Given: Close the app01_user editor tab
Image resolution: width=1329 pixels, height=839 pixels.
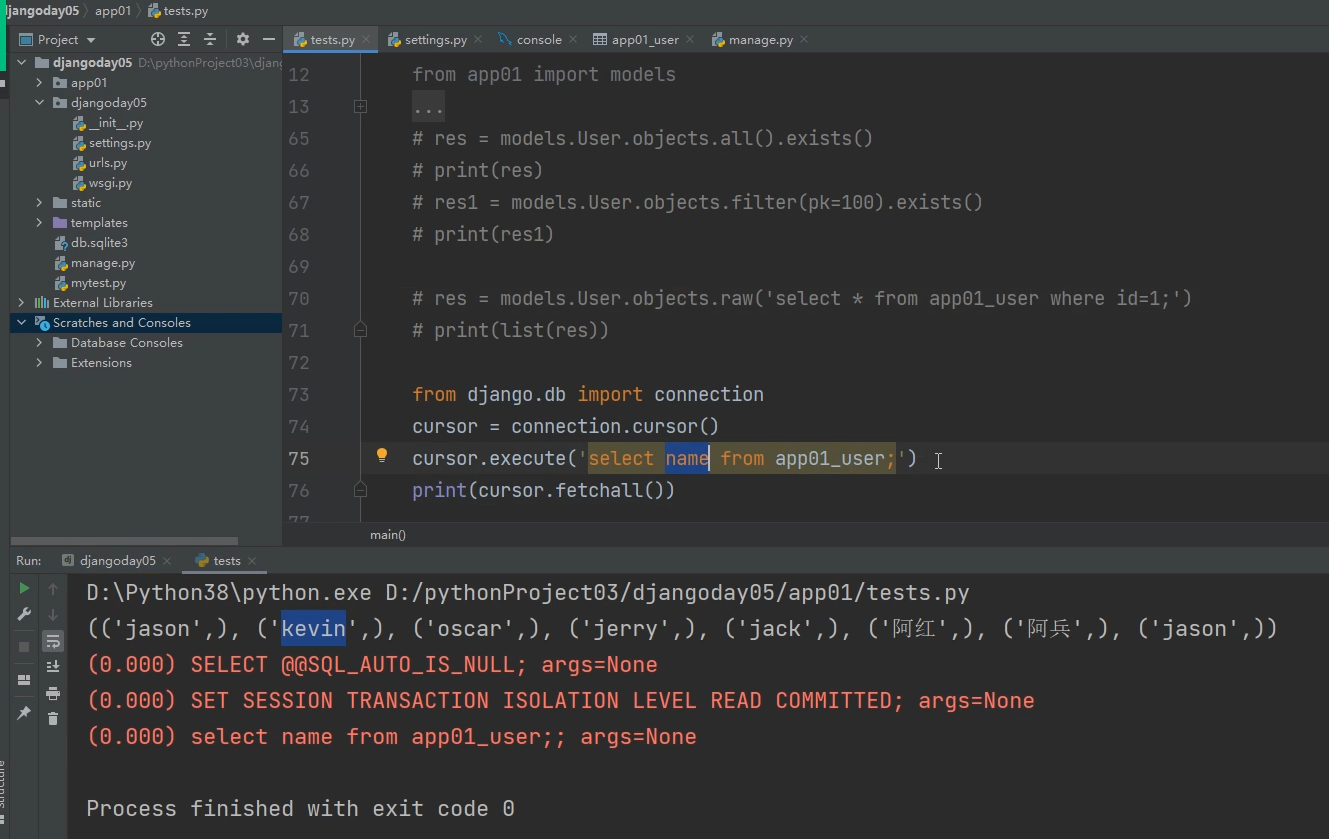Looking at the screenshot, I should tap(691, 40).
